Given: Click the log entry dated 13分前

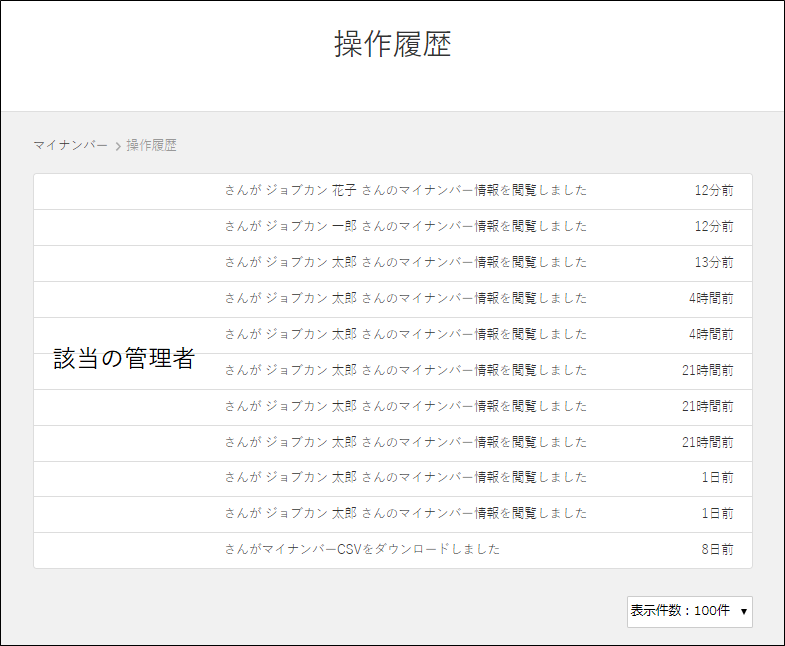Looking at the screenshot, I should (405, 262).
